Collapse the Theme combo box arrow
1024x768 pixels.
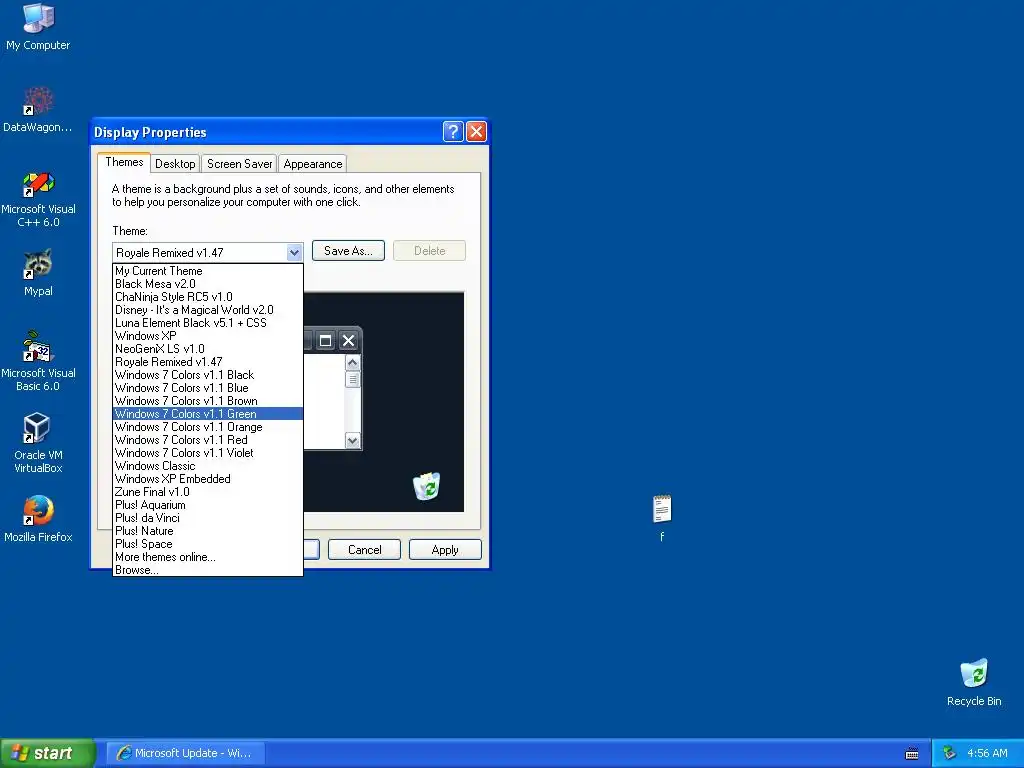pyautogui.click(x=294, y=252)
